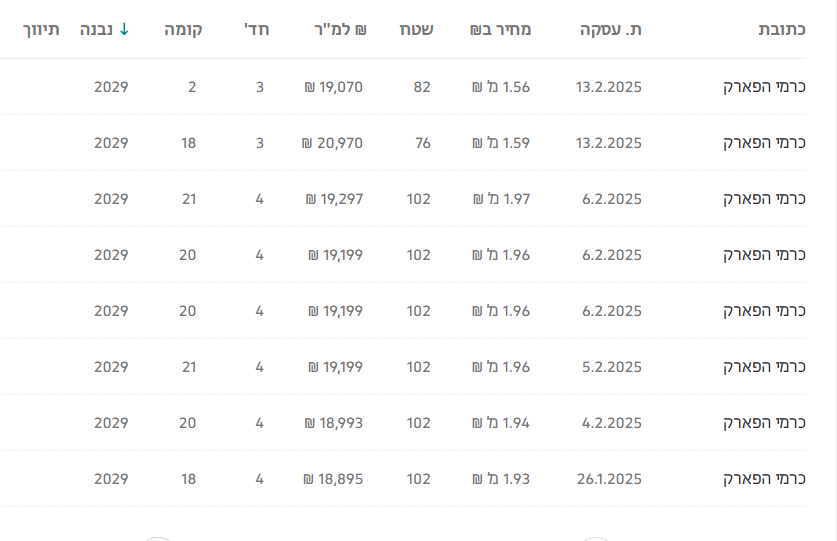The width and height of the screenshot is (837, 541).
Task: Click the 1.97 מ' ₪ price cell
Action: (x=501, y=199)
